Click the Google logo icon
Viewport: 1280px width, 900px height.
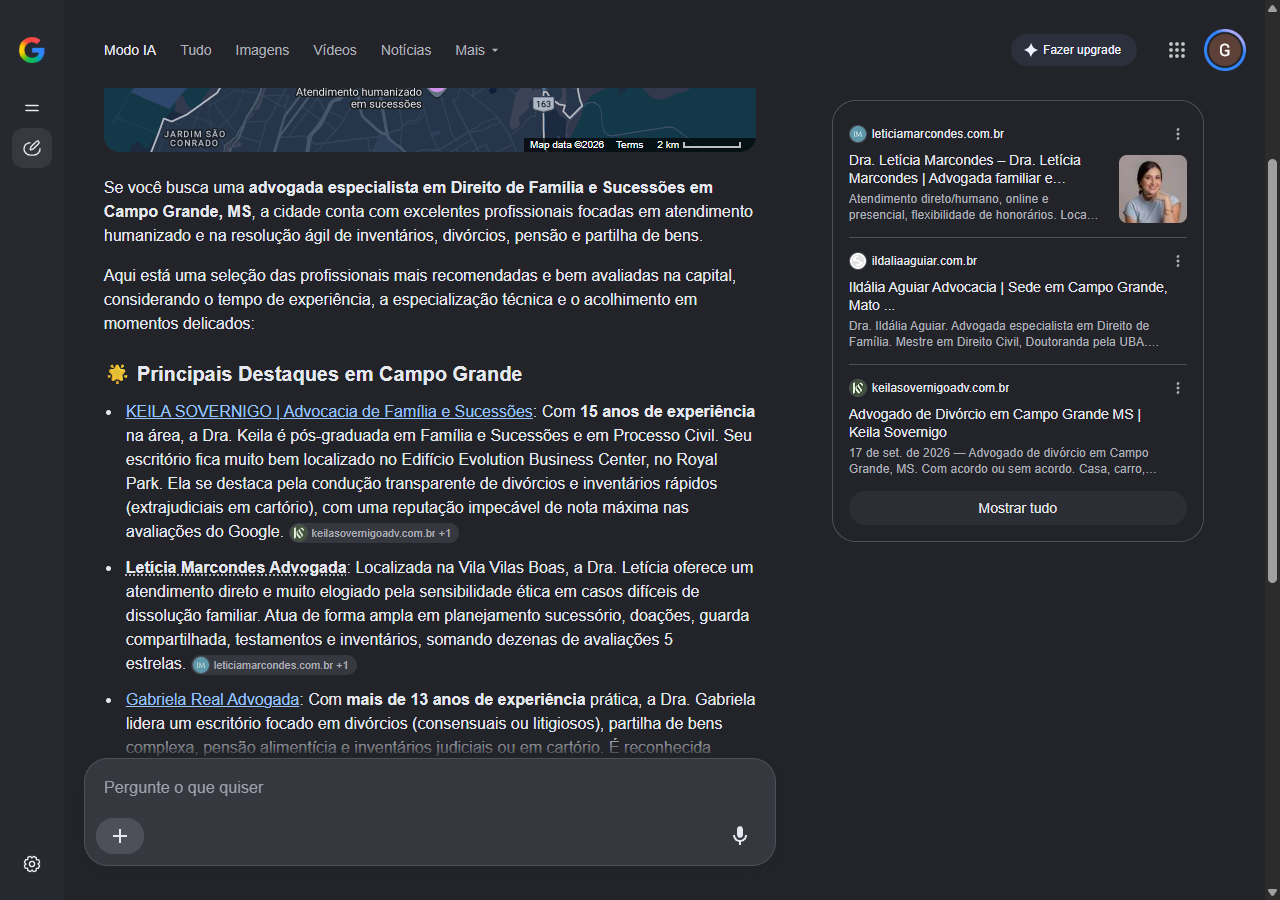pyautogui.click(x=32, y=50)
